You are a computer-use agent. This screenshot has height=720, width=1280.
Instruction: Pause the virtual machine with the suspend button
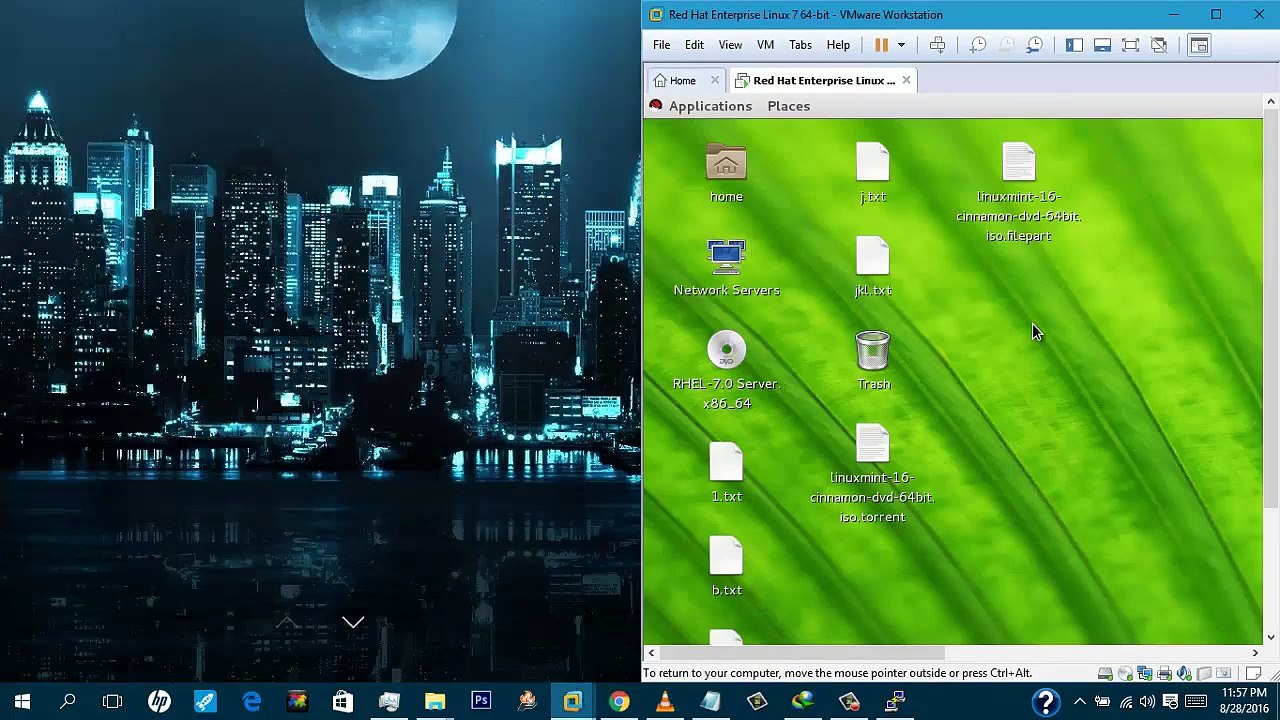(x=881, y=45)
